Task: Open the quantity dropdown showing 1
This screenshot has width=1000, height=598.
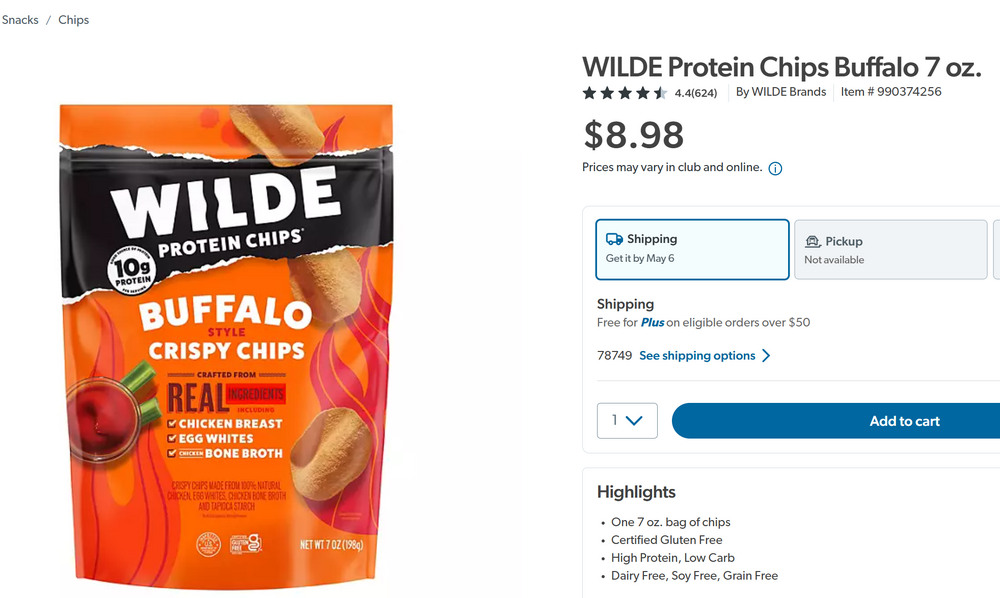Action: pyautogui.click(x=627, y=421)
